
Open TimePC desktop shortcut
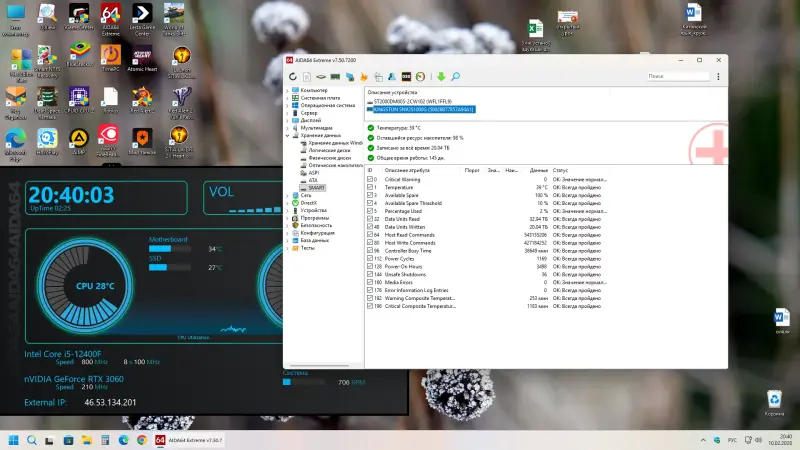[x=111, y=58]
